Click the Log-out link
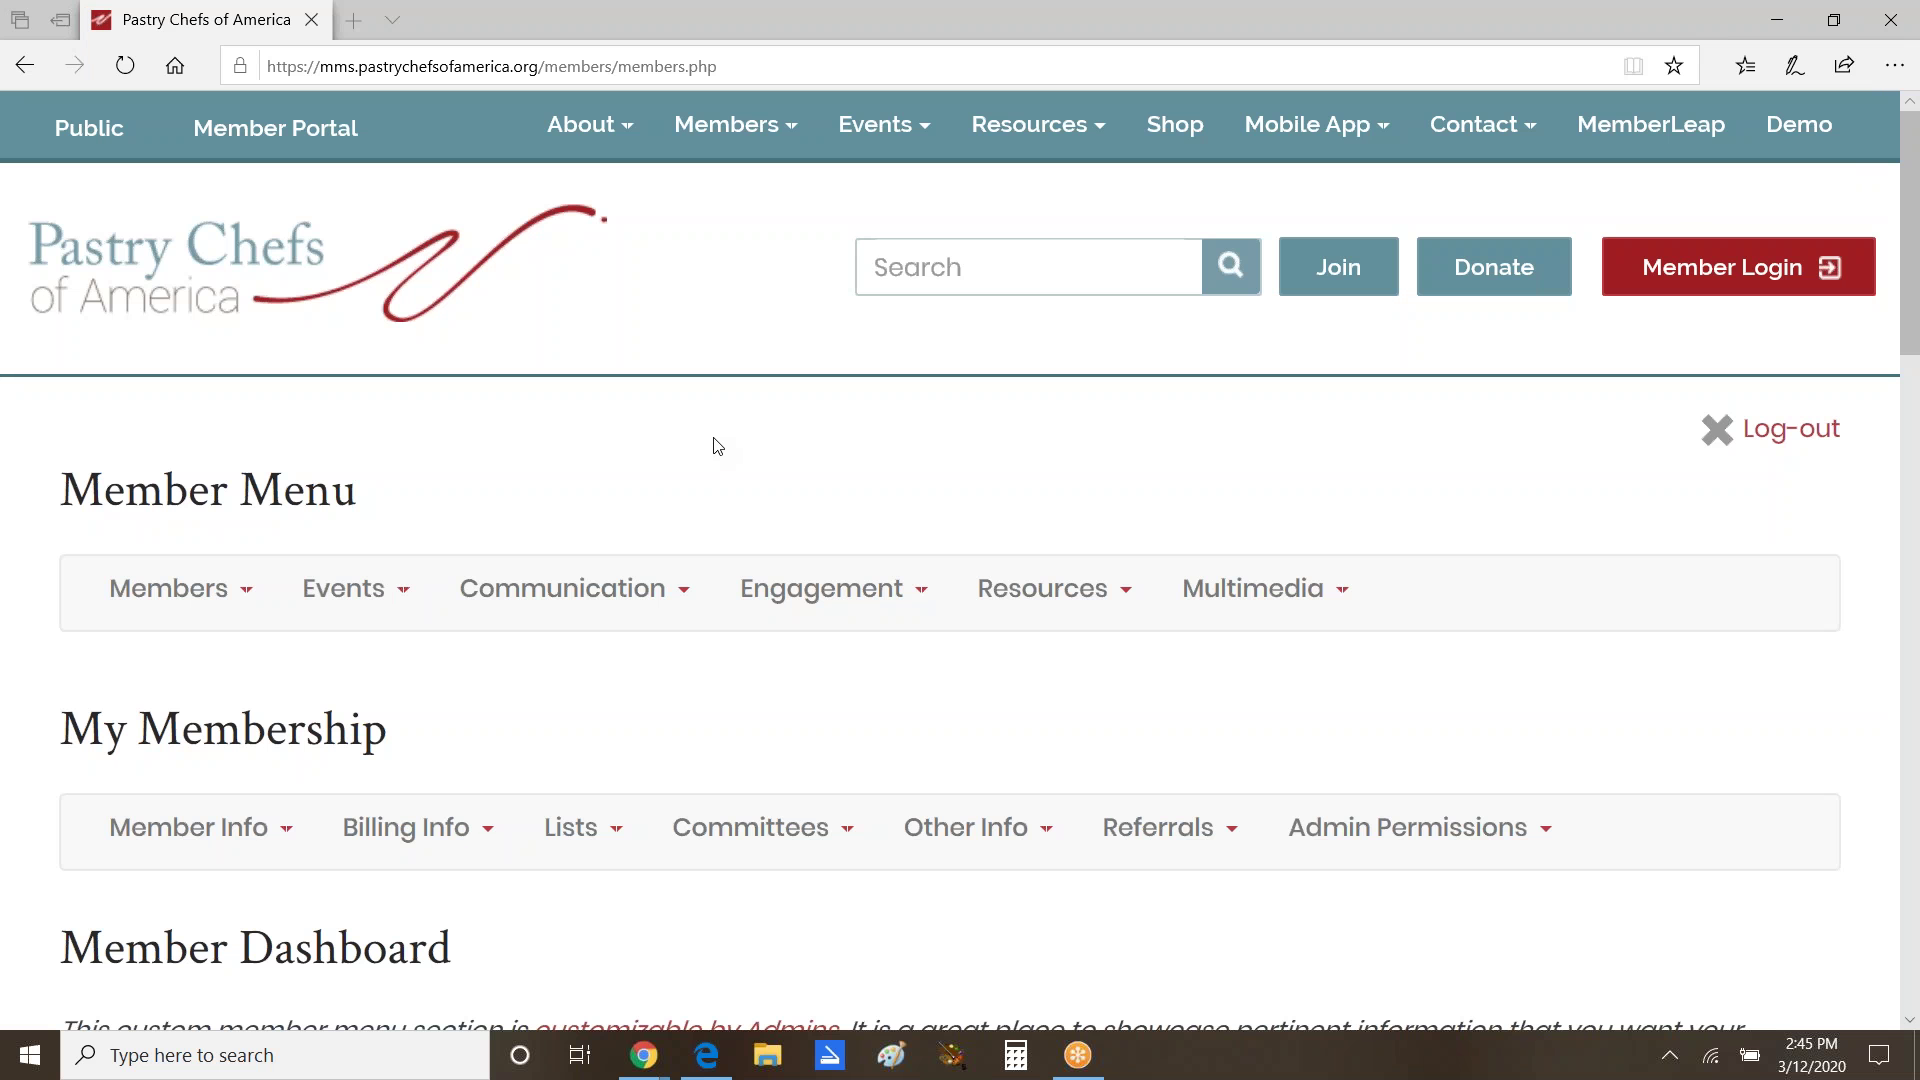 (1790, 429)
